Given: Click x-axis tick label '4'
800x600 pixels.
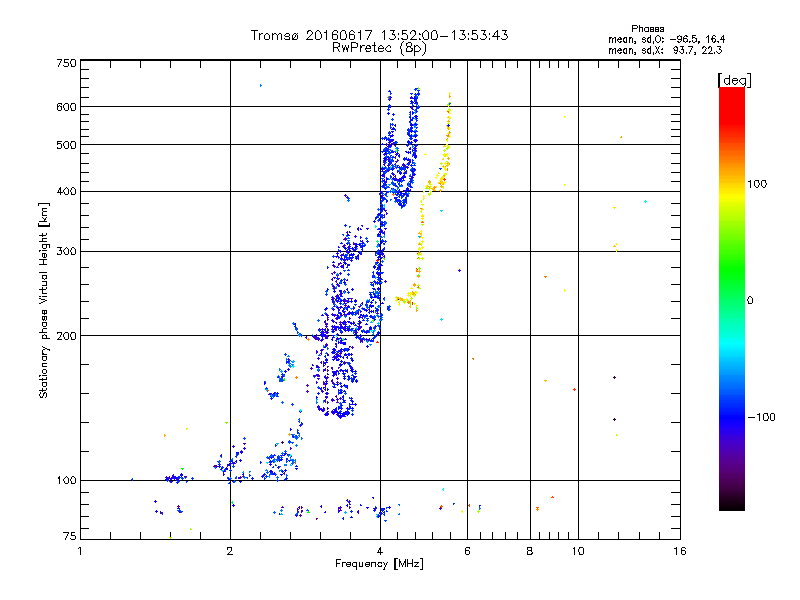Looking at the screenshot, I should coord(380,551).
